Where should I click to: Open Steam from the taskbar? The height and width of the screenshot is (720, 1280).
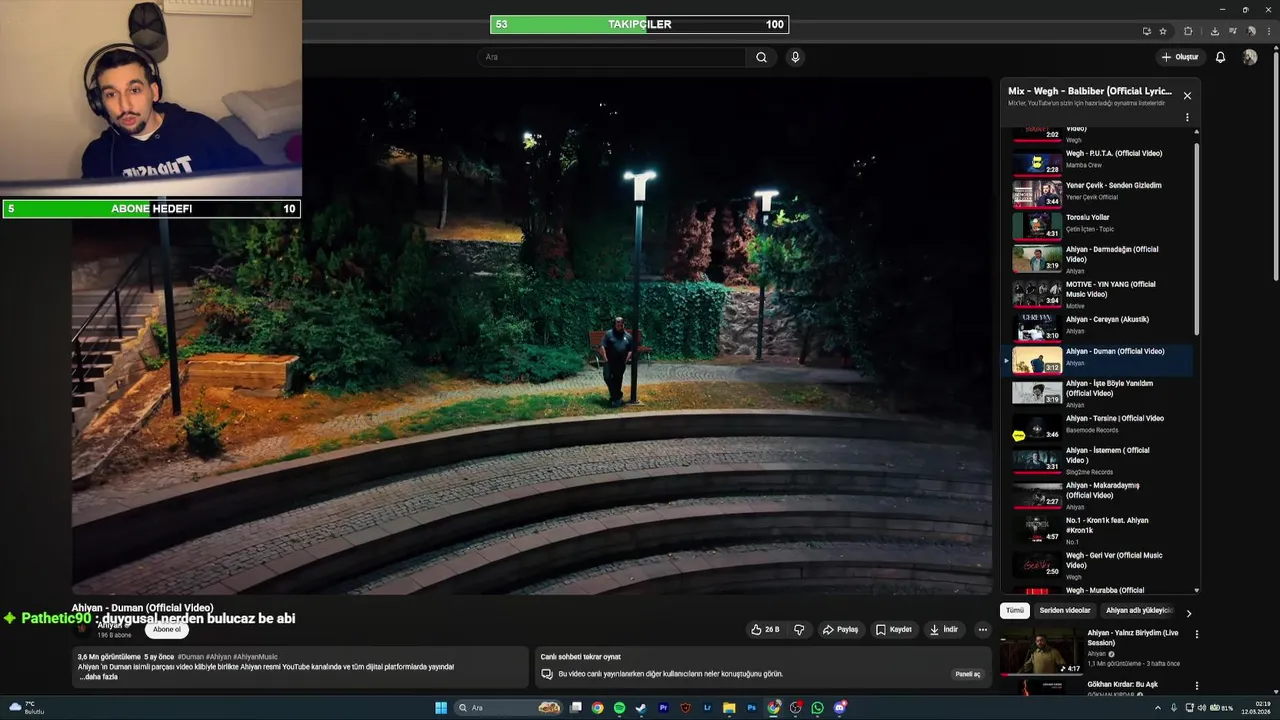pyautogui.click(x=641, y=708)
